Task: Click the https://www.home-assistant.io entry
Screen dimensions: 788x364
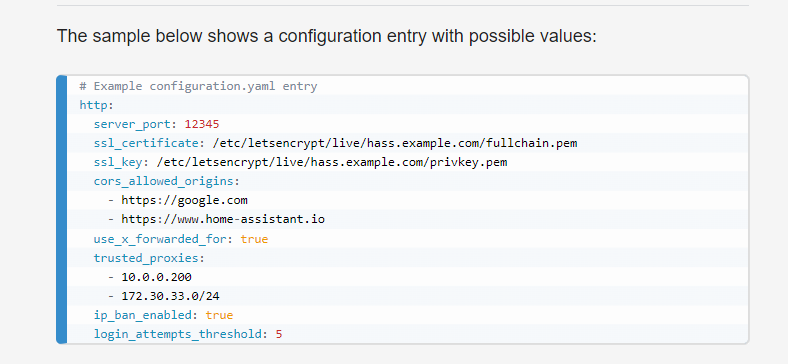Action: pyautogui.click(x=223, y=220)
